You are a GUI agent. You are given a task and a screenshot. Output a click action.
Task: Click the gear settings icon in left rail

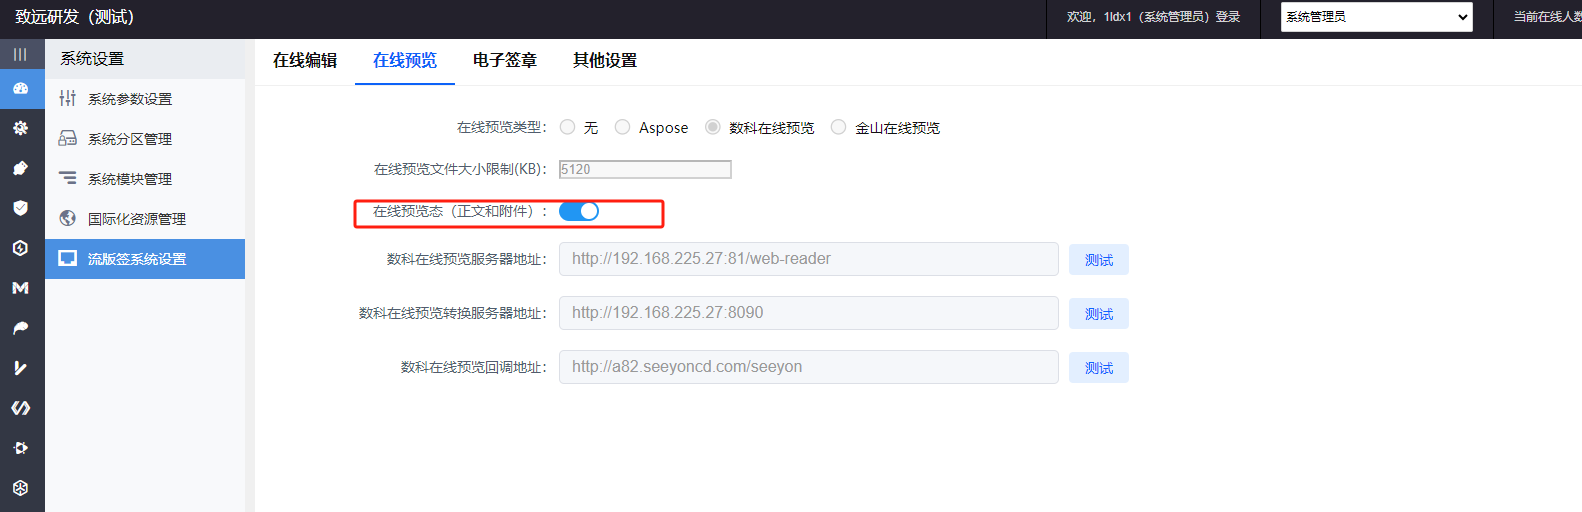point(20,128)
